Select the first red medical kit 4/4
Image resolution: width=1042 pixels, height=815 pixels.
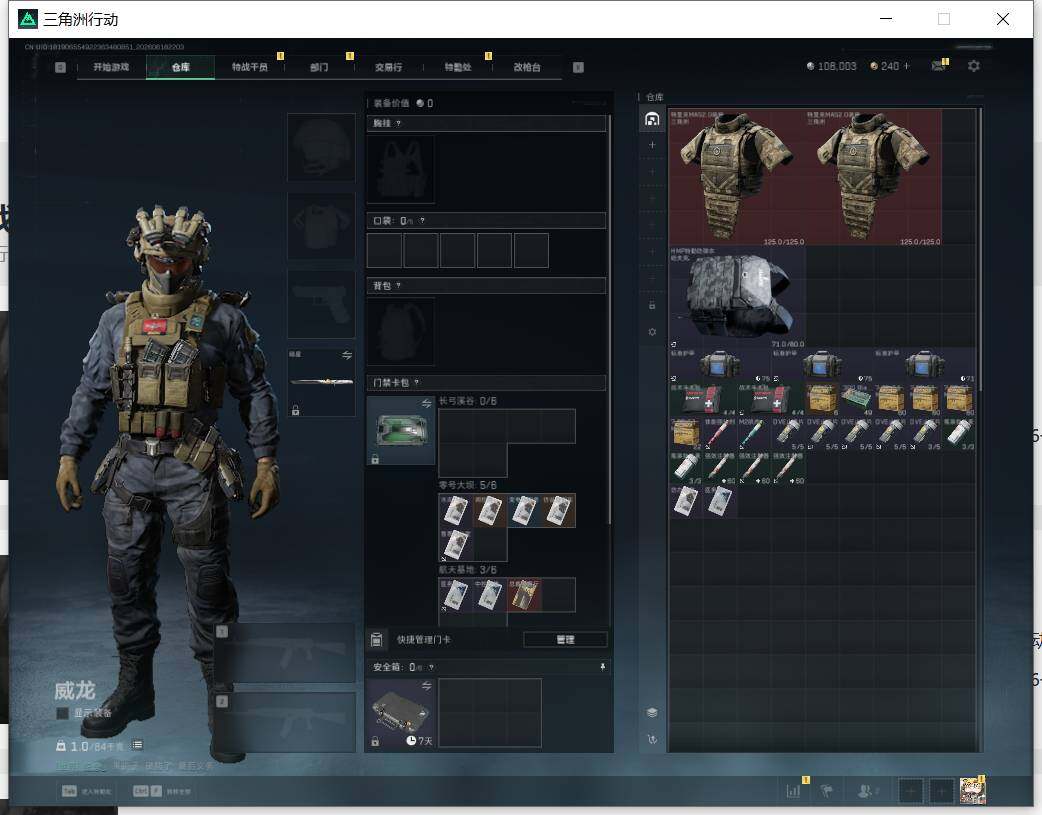pos(702,400)
